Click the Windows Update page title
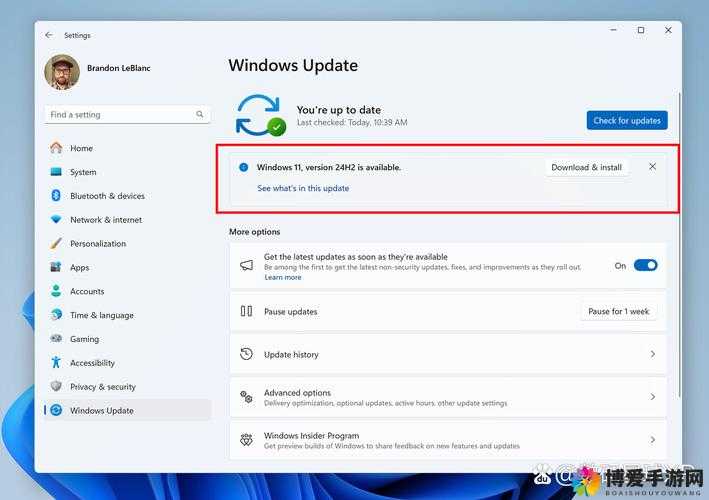 pyautogui.click(x=293, y=65)
